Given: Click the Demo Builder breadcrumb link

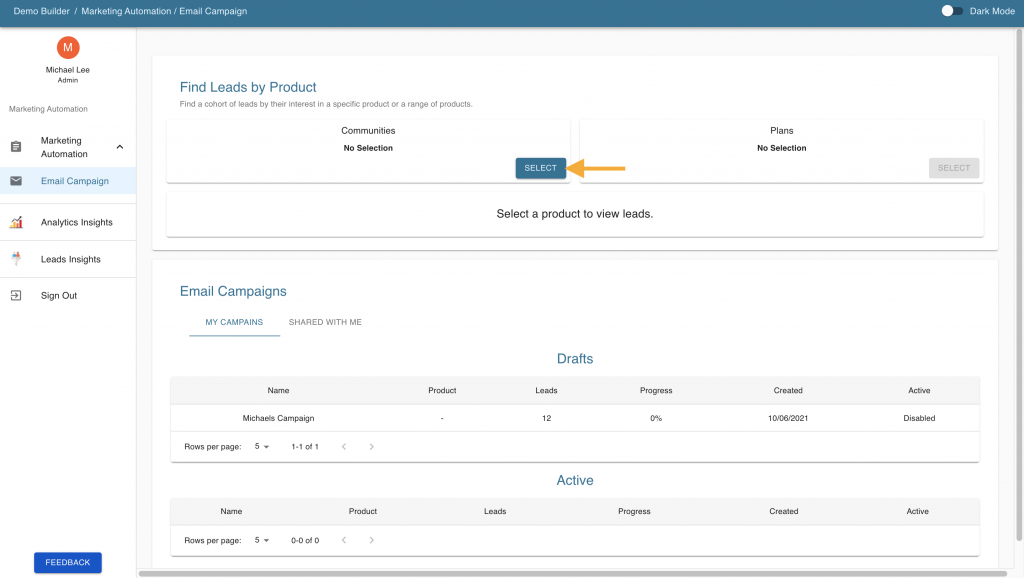Looking at the screenshot, I should [x=41, y=11].
